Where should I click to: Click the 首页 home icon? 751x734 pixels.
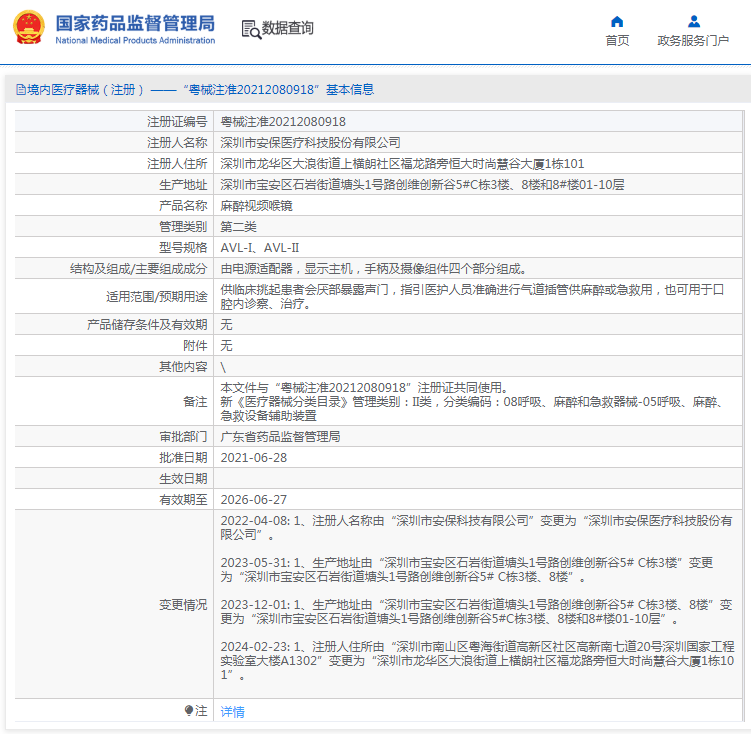(617, 21)
